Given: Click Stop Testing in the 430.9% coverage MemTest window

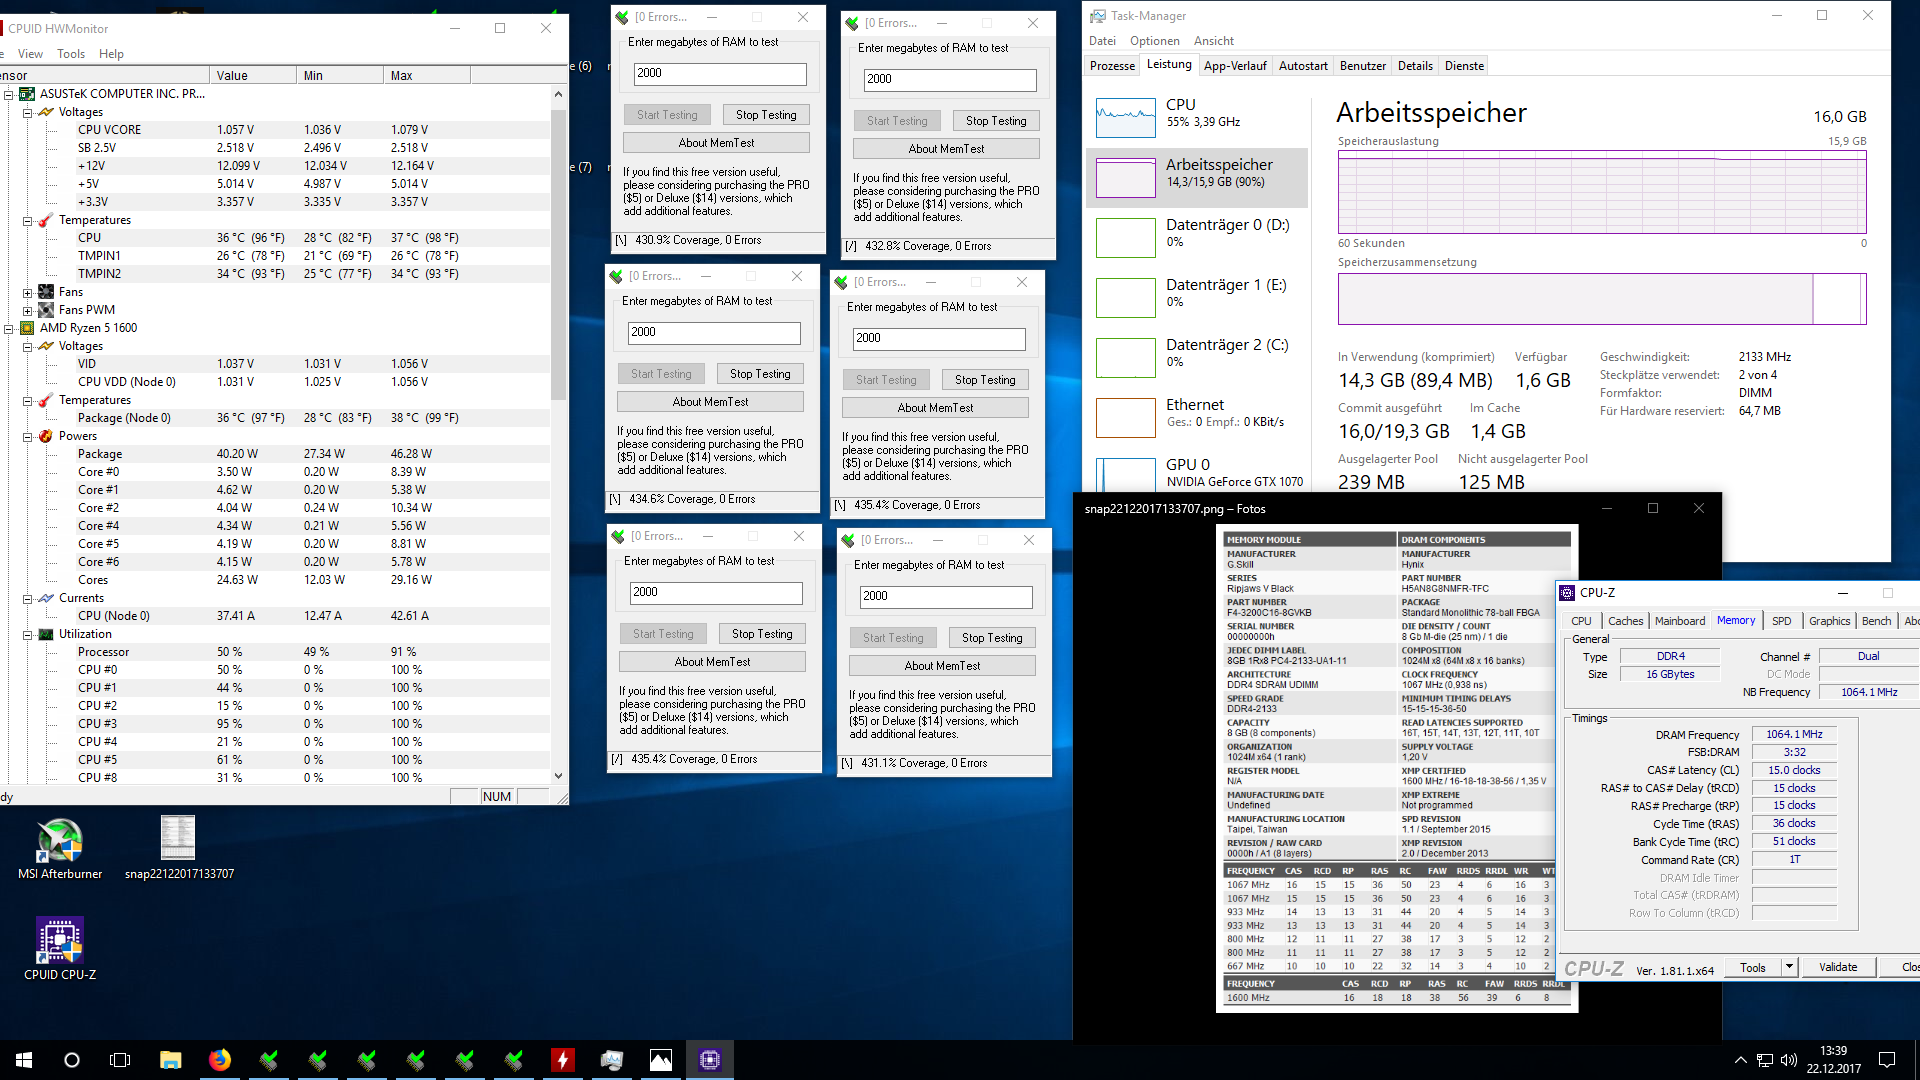Looking at the screenshot, I should point(766,115).
